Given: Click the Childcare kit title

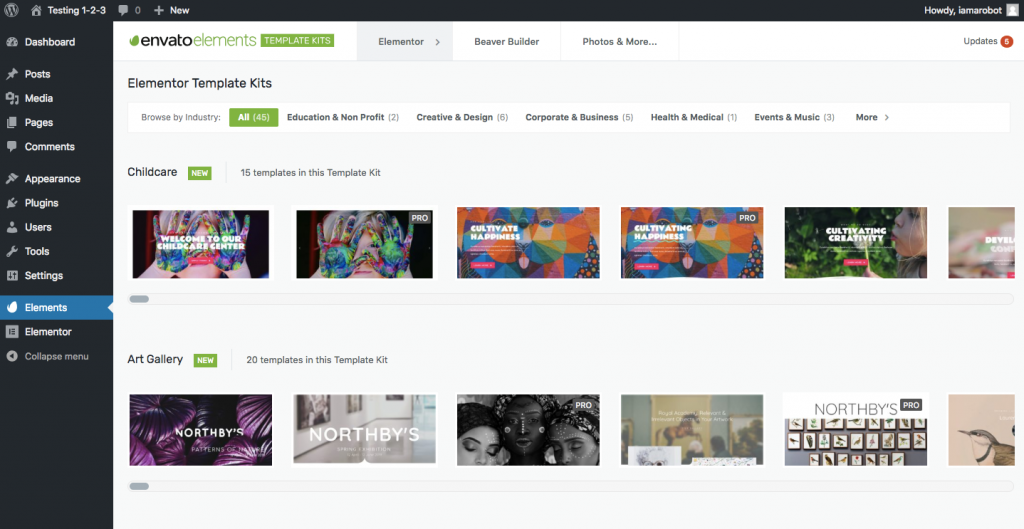Looking at the screenshot, I should pyautogui.click(x=152, y=172).
